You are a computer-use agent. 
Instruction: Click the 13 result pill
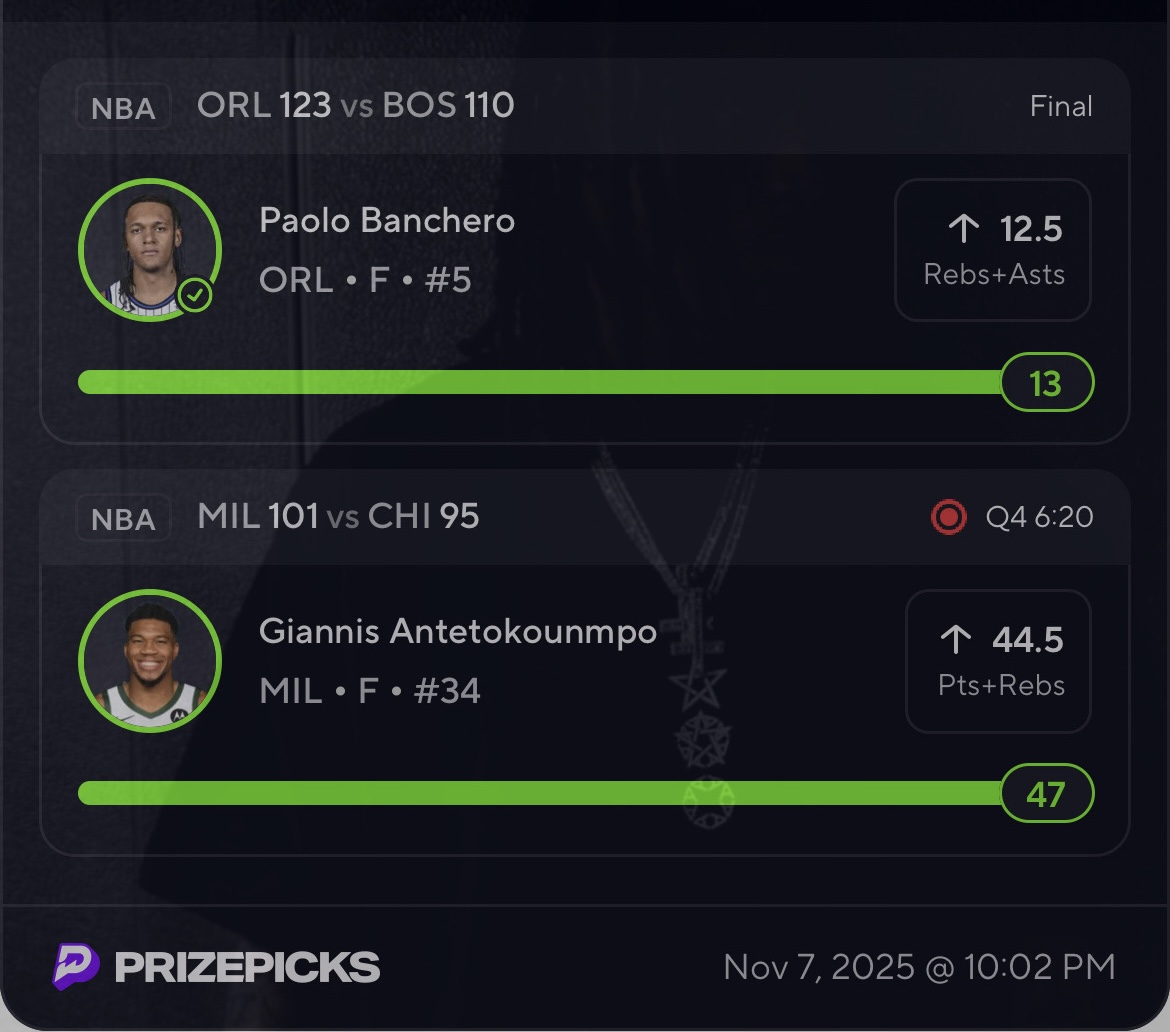[1046, 382]
